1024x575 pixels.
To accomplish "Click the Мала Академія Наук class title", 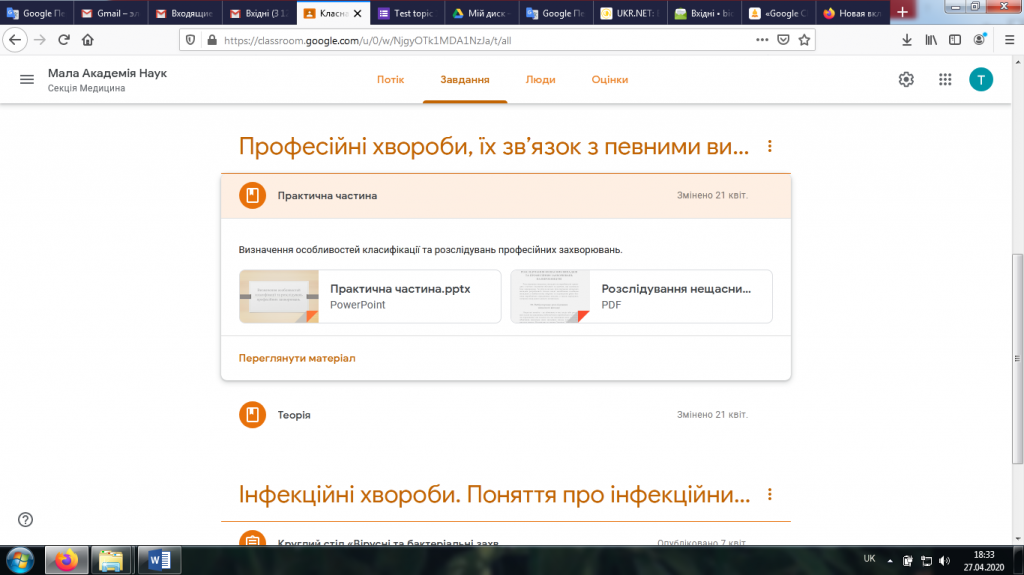I will click(x=107, y=73).
